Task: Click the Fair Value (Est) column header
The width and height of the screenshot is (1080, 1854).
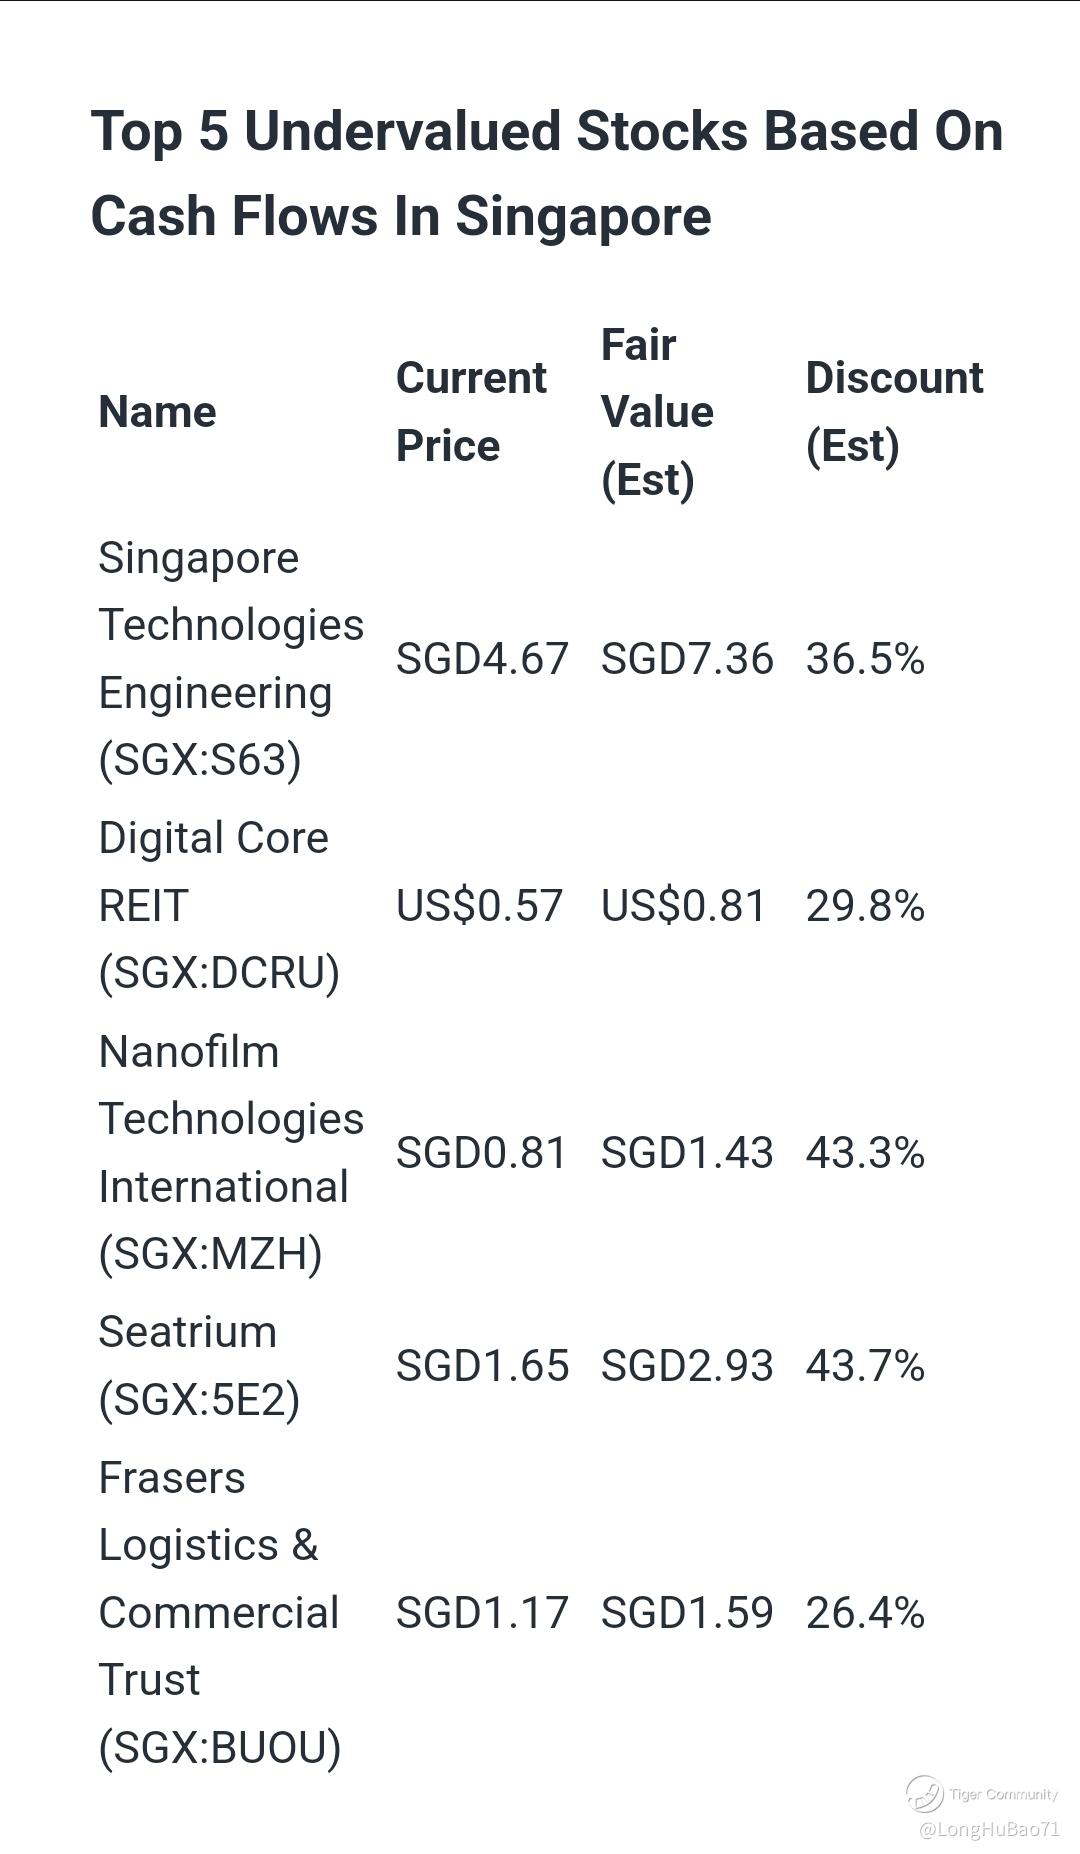Action: (657, 411)
